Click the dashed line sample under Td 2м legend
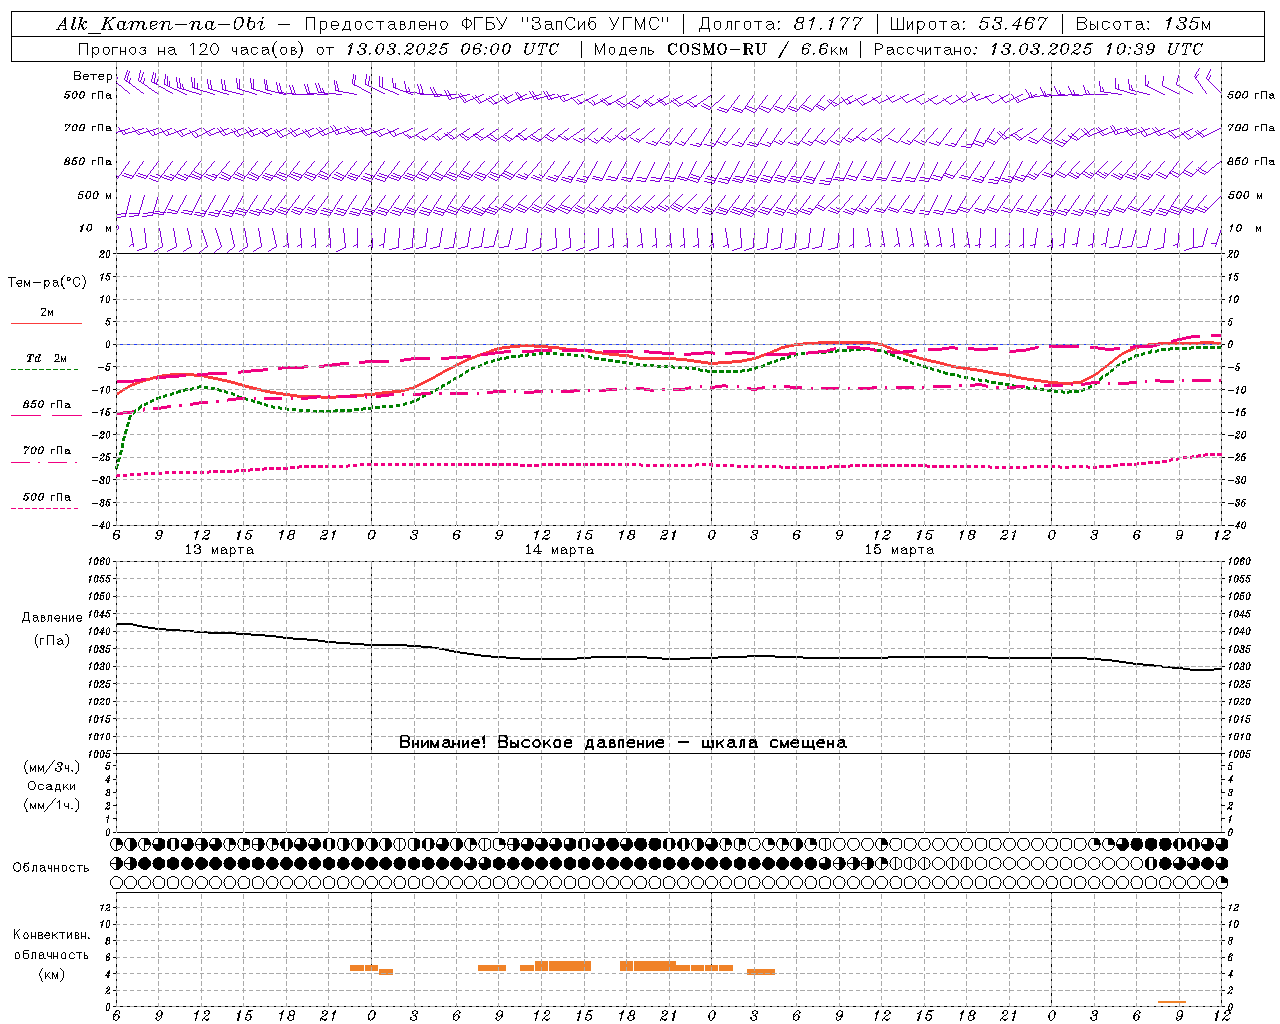Screen dimensions: 1280x1024 click(x=45, y=370)
